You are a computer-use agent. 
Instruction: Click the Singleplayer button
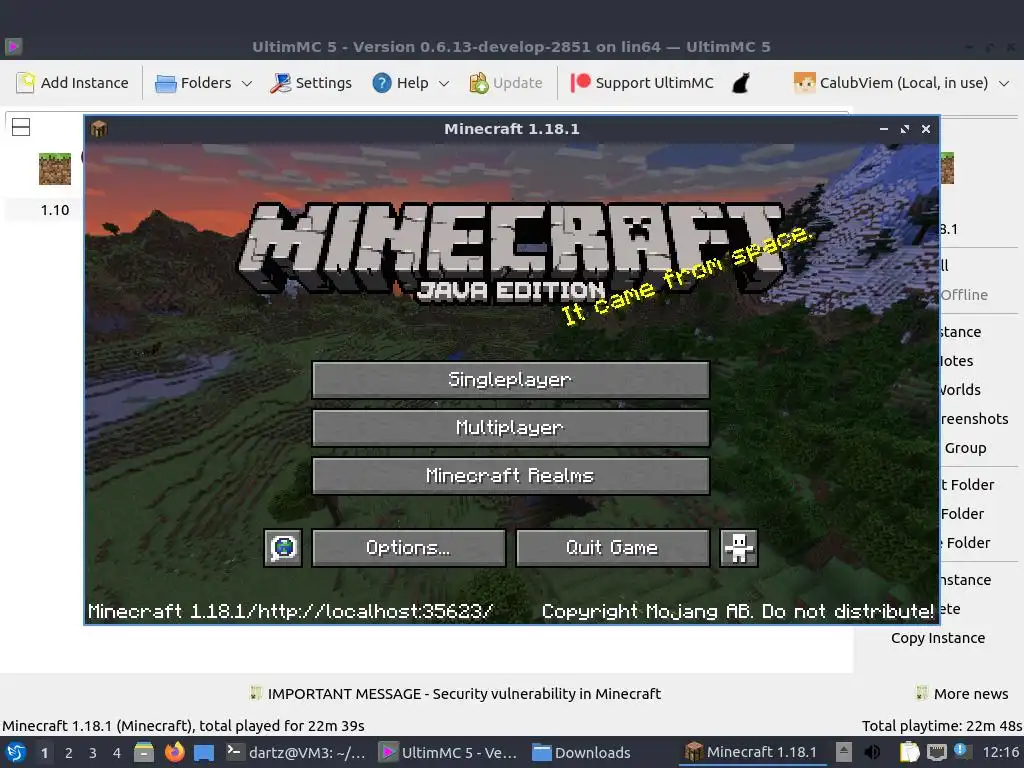pos(511,379)
